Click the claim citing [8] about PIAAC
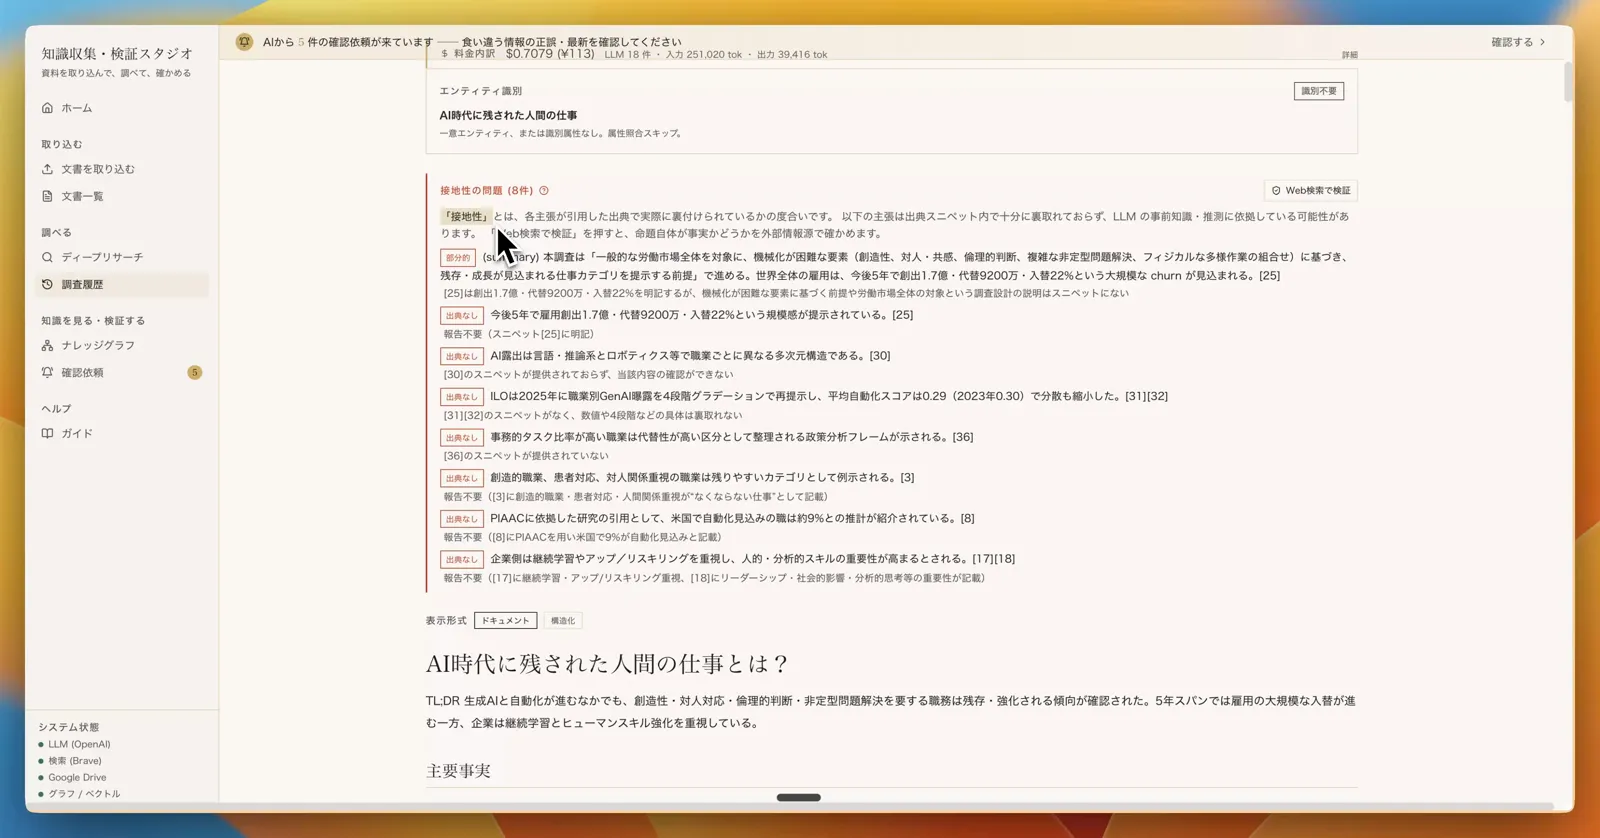 pos(732,518)
